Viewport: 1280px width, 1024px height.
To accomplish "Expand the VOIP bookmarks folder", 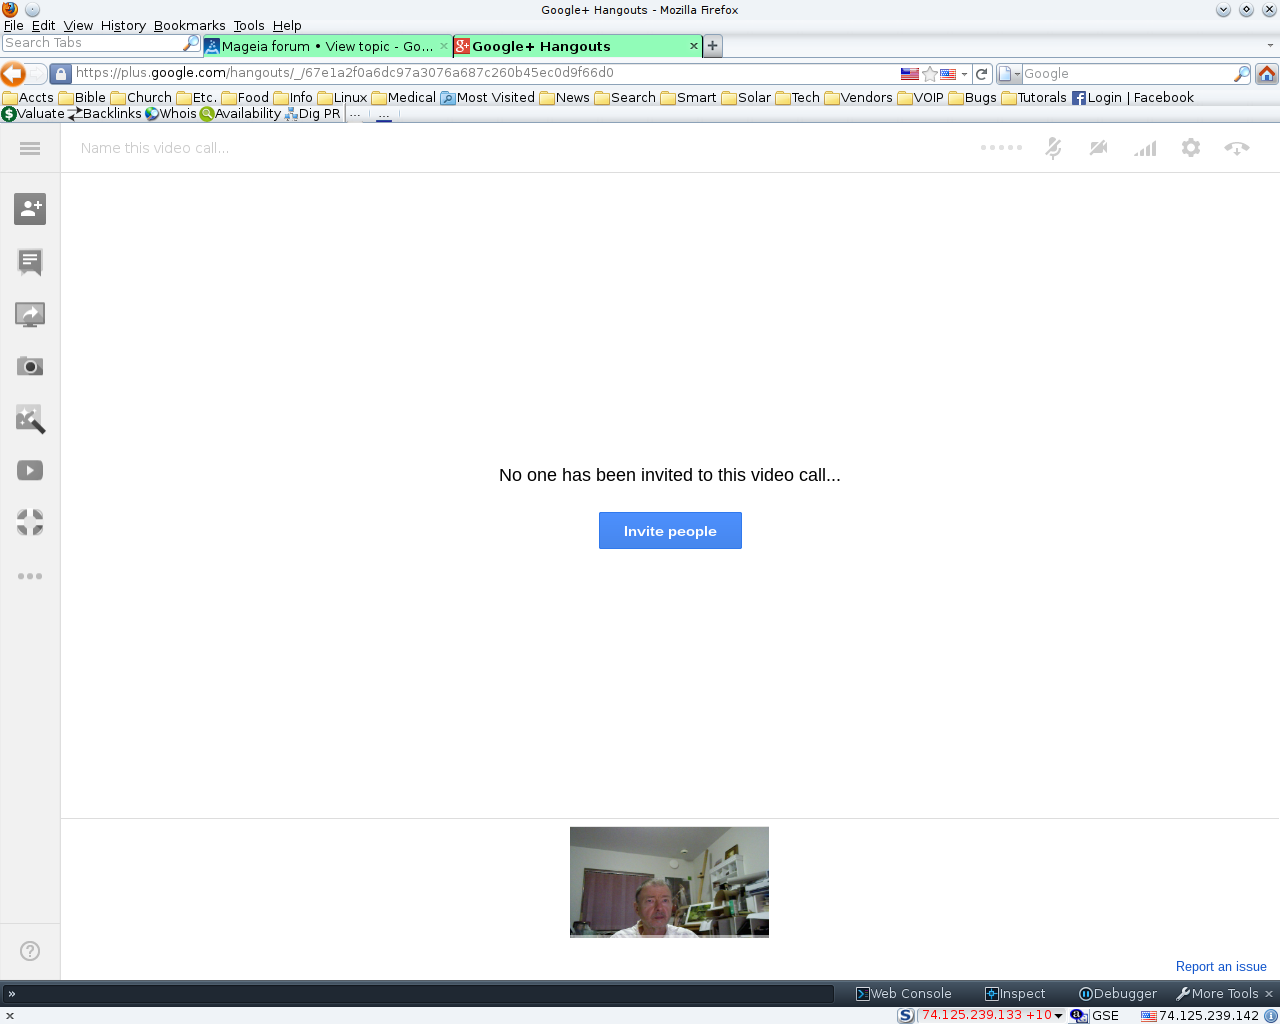I will (920, 98).
